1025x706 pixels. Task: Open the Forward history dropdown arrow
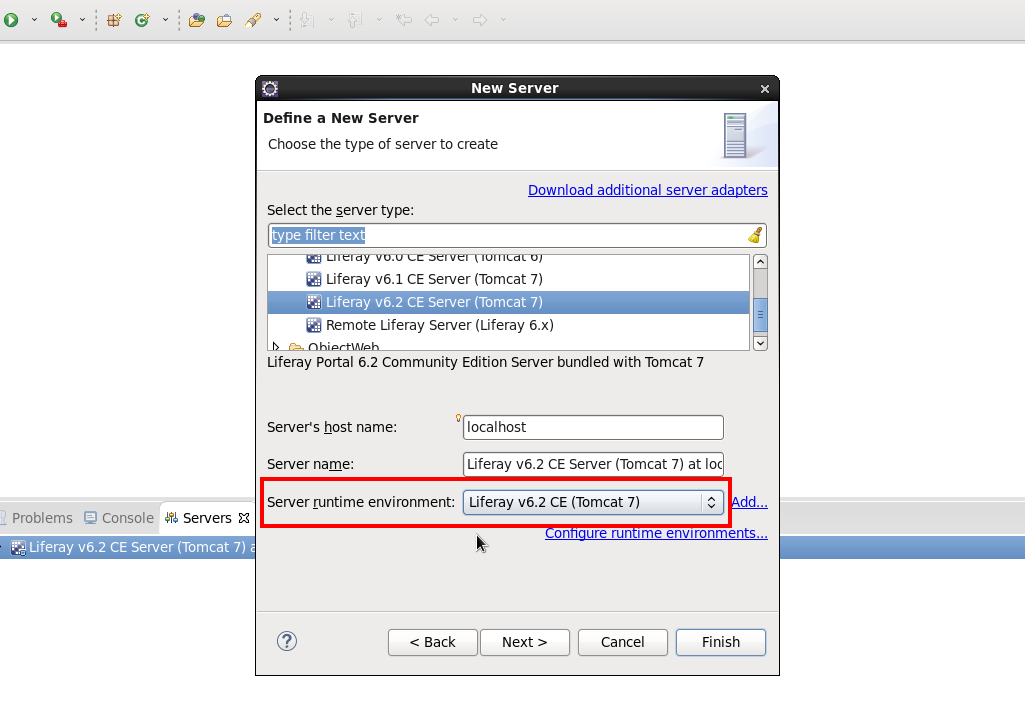[x=503, y=20]
